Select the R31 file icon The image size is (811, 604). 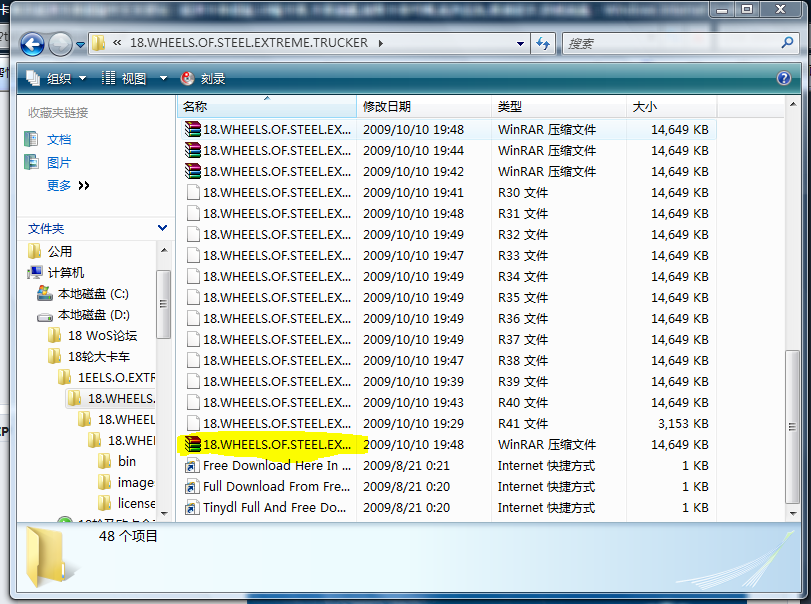pos(192,214)
